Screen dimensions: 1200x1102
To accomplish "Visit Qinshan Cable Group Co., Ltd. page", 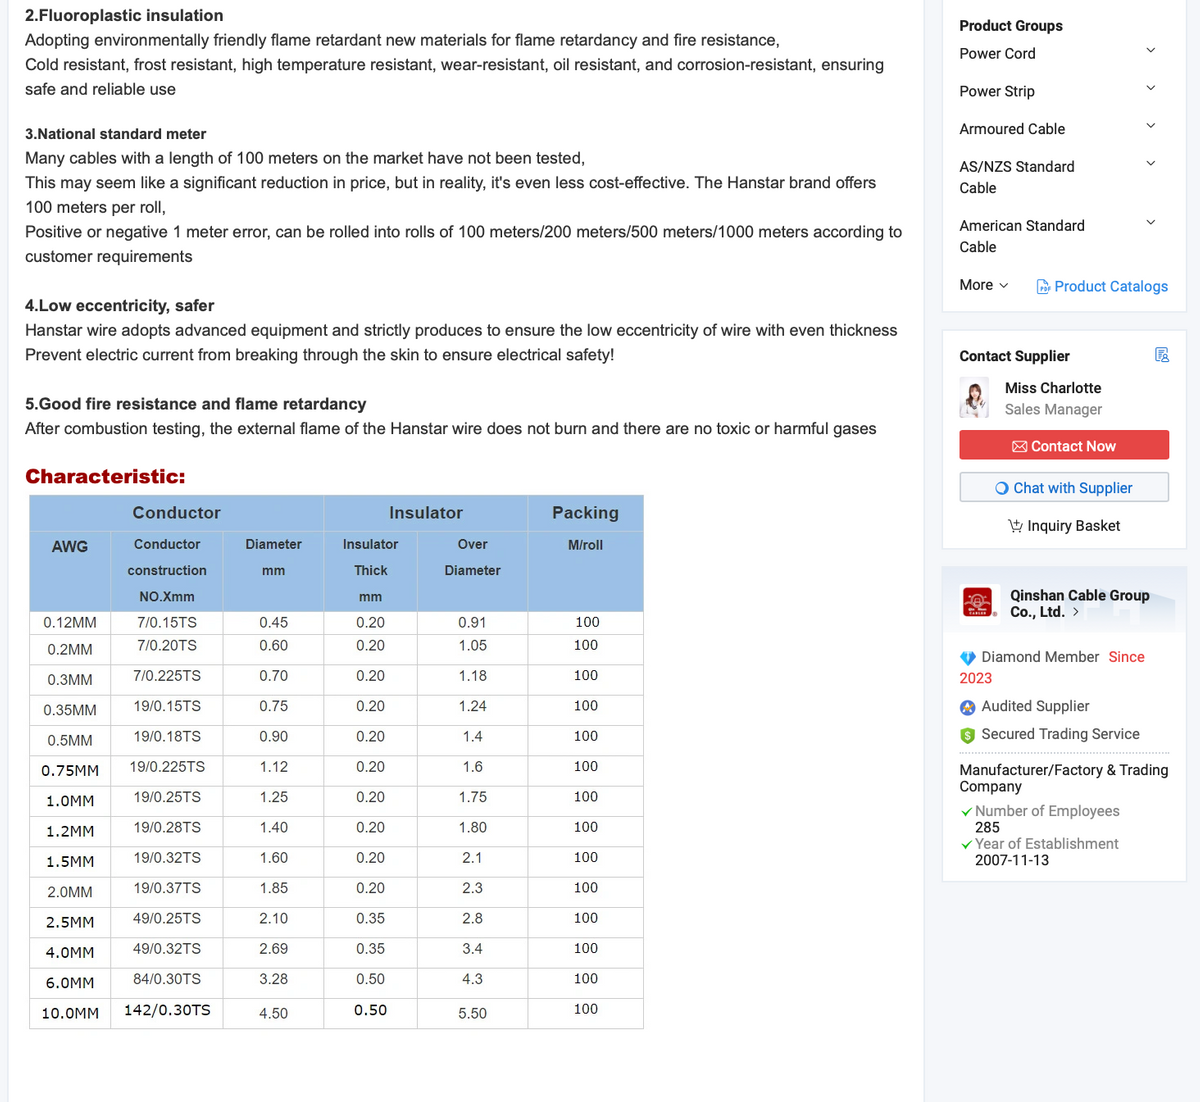I will [x=1080, y=603].
